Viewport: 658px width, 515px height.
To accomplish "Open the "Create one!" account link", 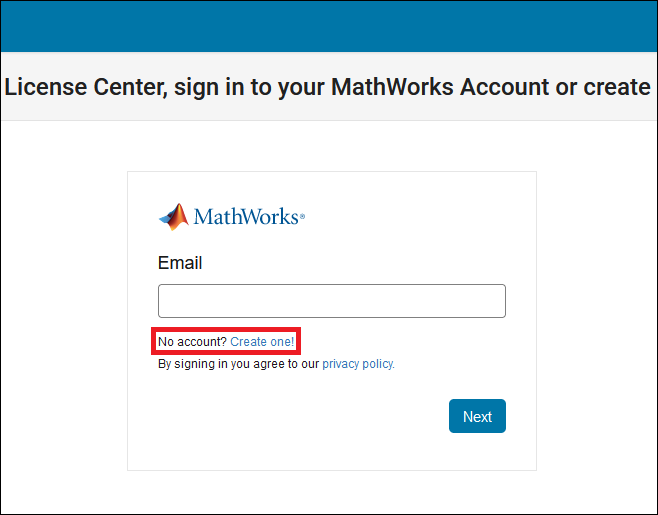I will (262, 342).
